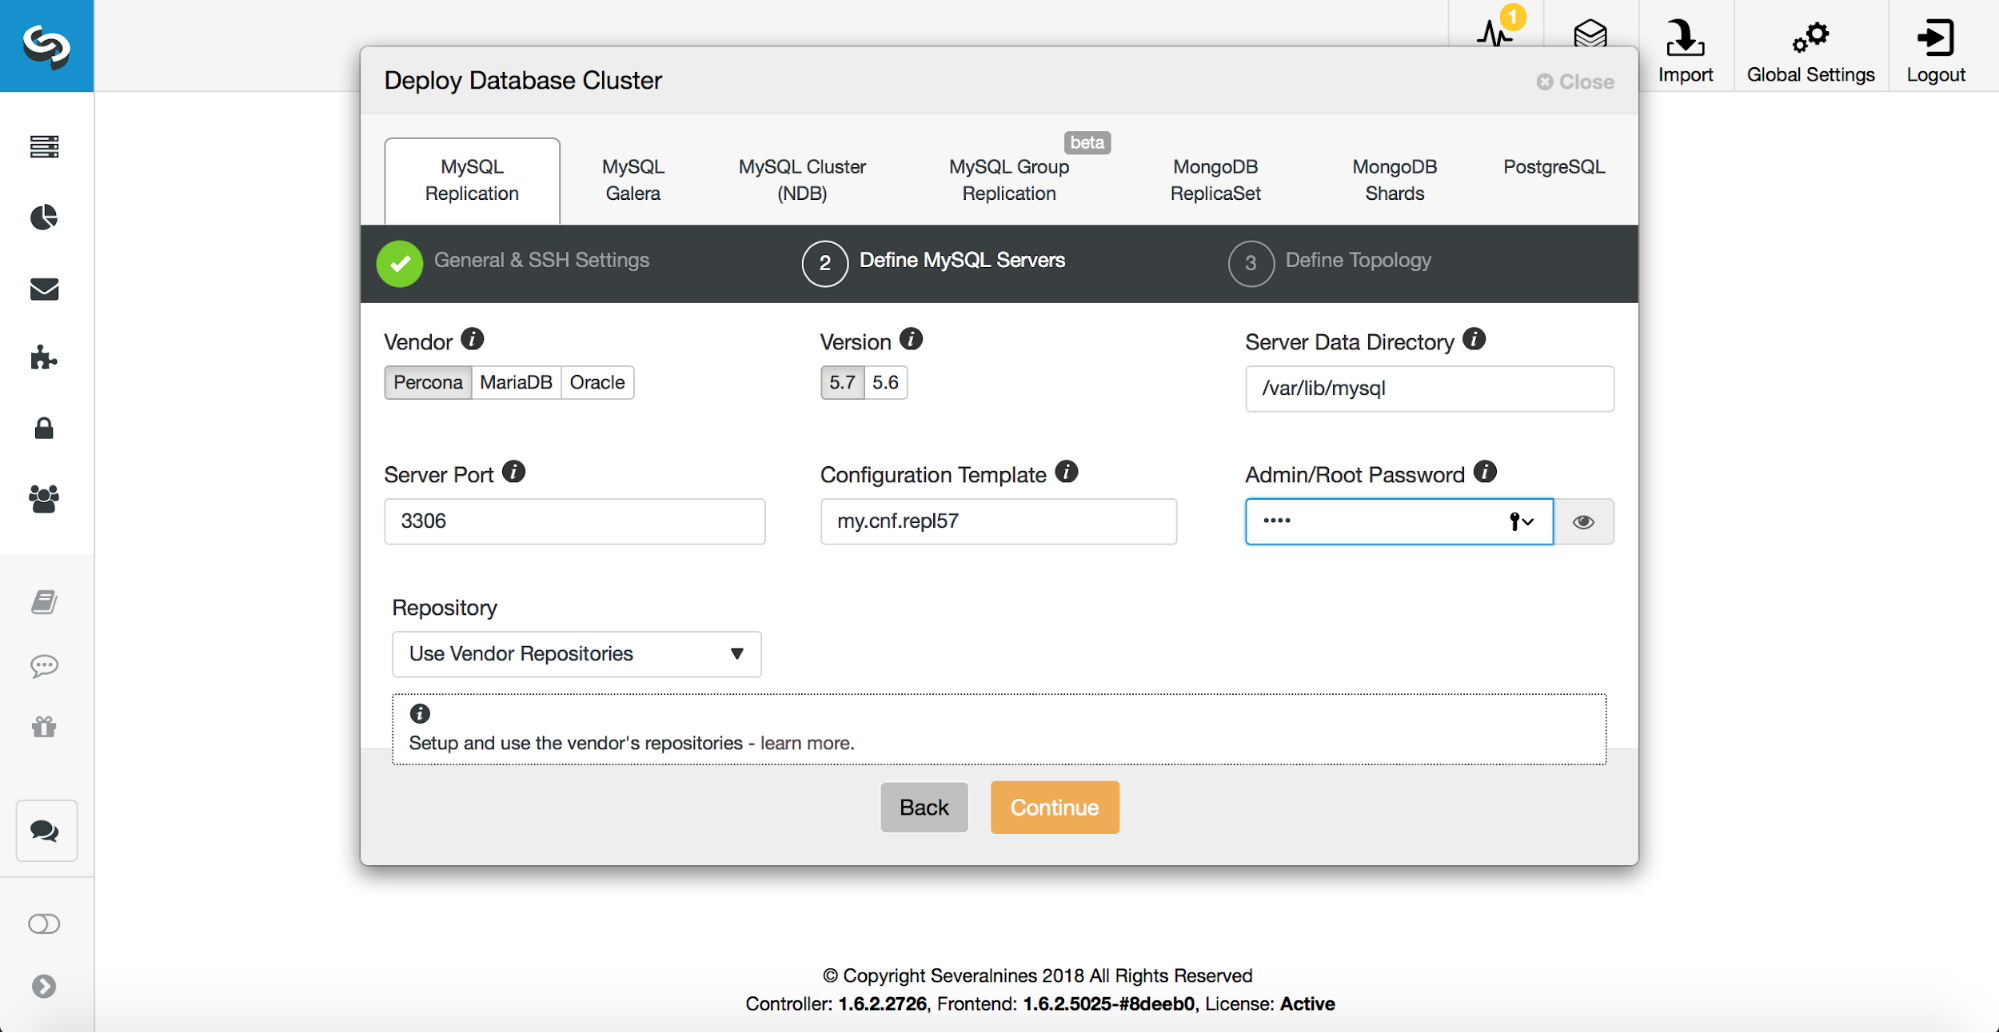Open the padlock key management icon
1999x1033 pixels.
pyautogui.click(x=44, y=428)
